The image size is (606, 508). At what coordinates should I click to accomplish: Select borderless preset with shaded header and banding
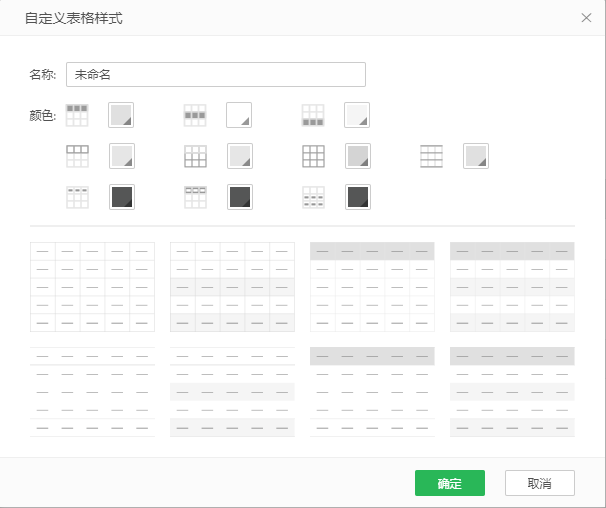(x=512, y=392)
